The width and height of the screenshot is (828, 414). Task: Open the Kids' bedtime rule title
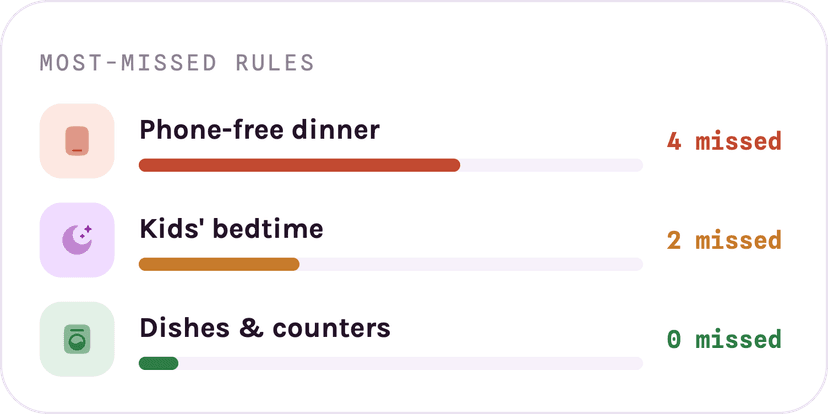coord(231,229)
